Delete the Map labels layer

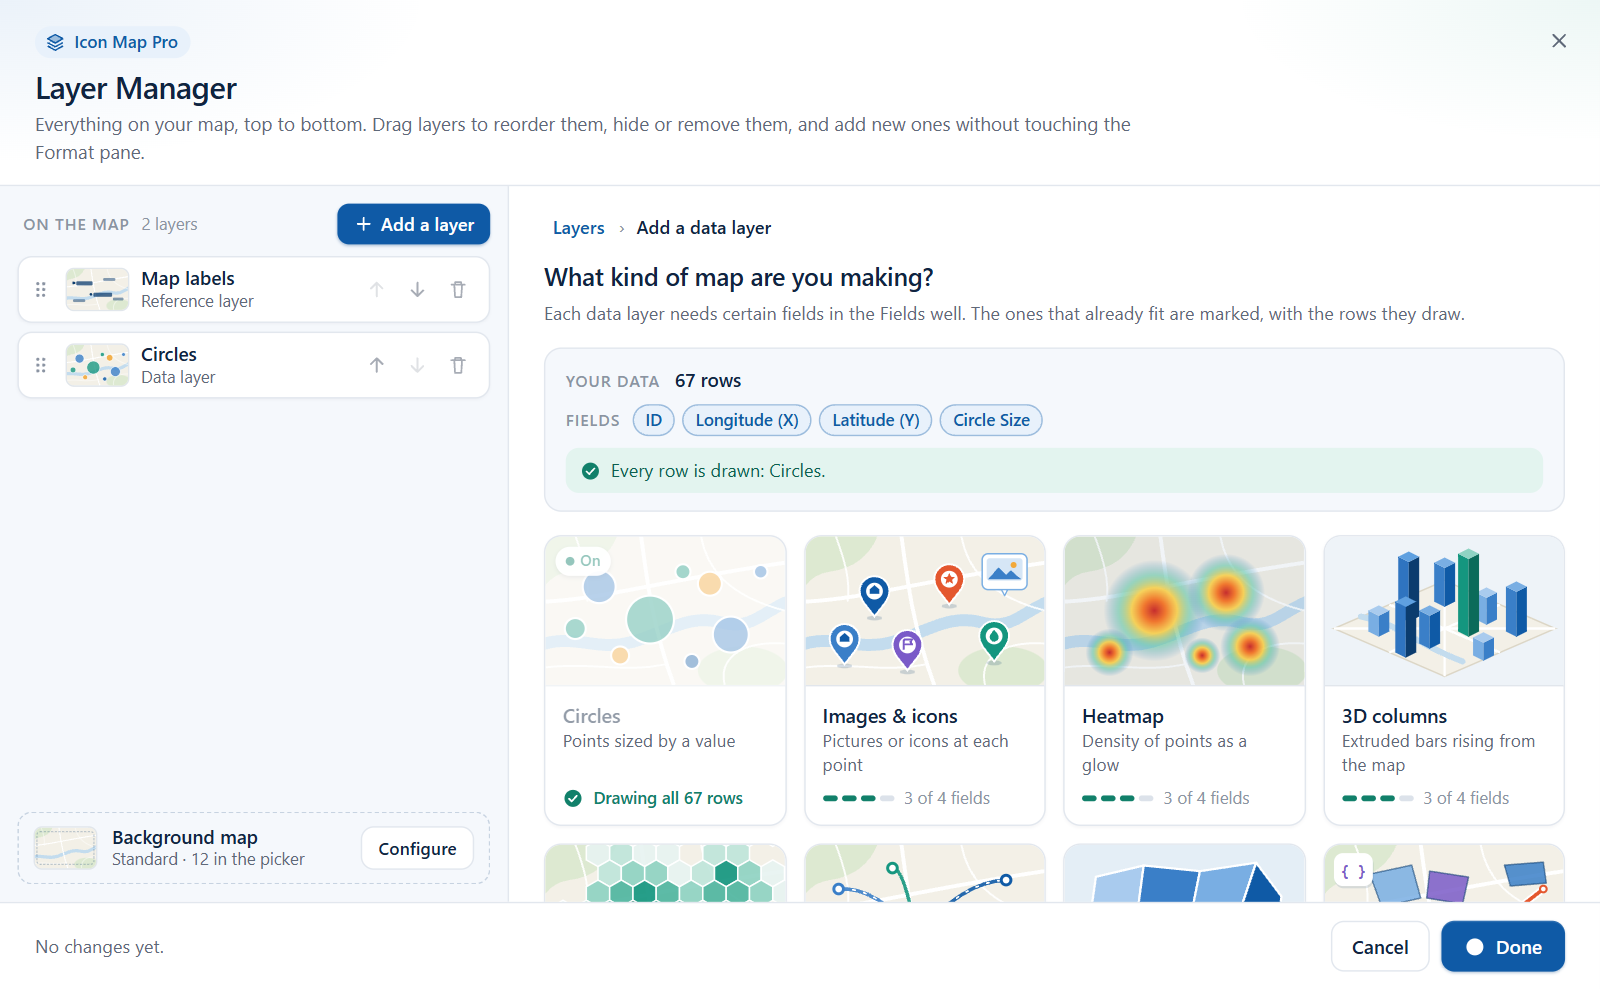458,289
